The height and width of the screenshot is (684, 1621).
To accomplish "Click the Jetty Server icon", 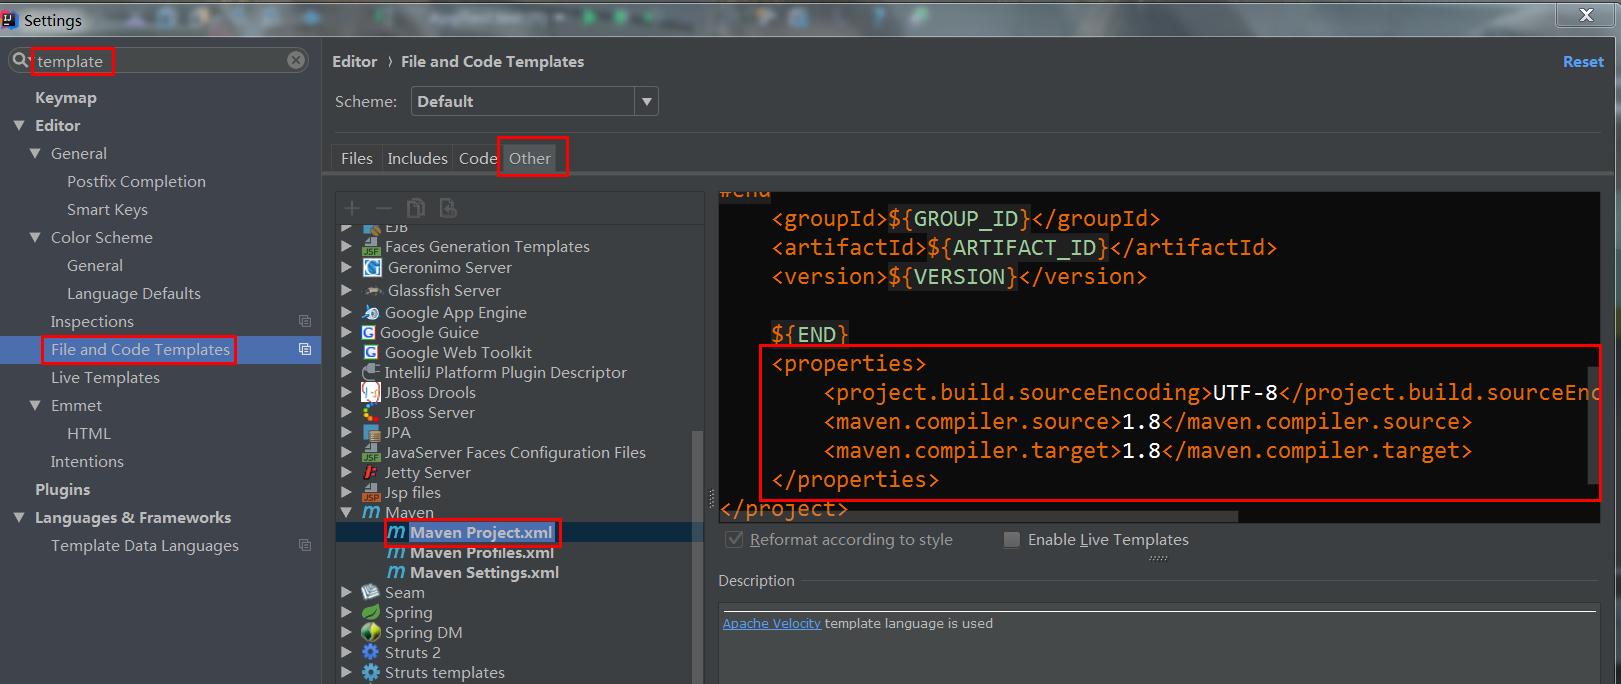I will (x=371, y=472).
